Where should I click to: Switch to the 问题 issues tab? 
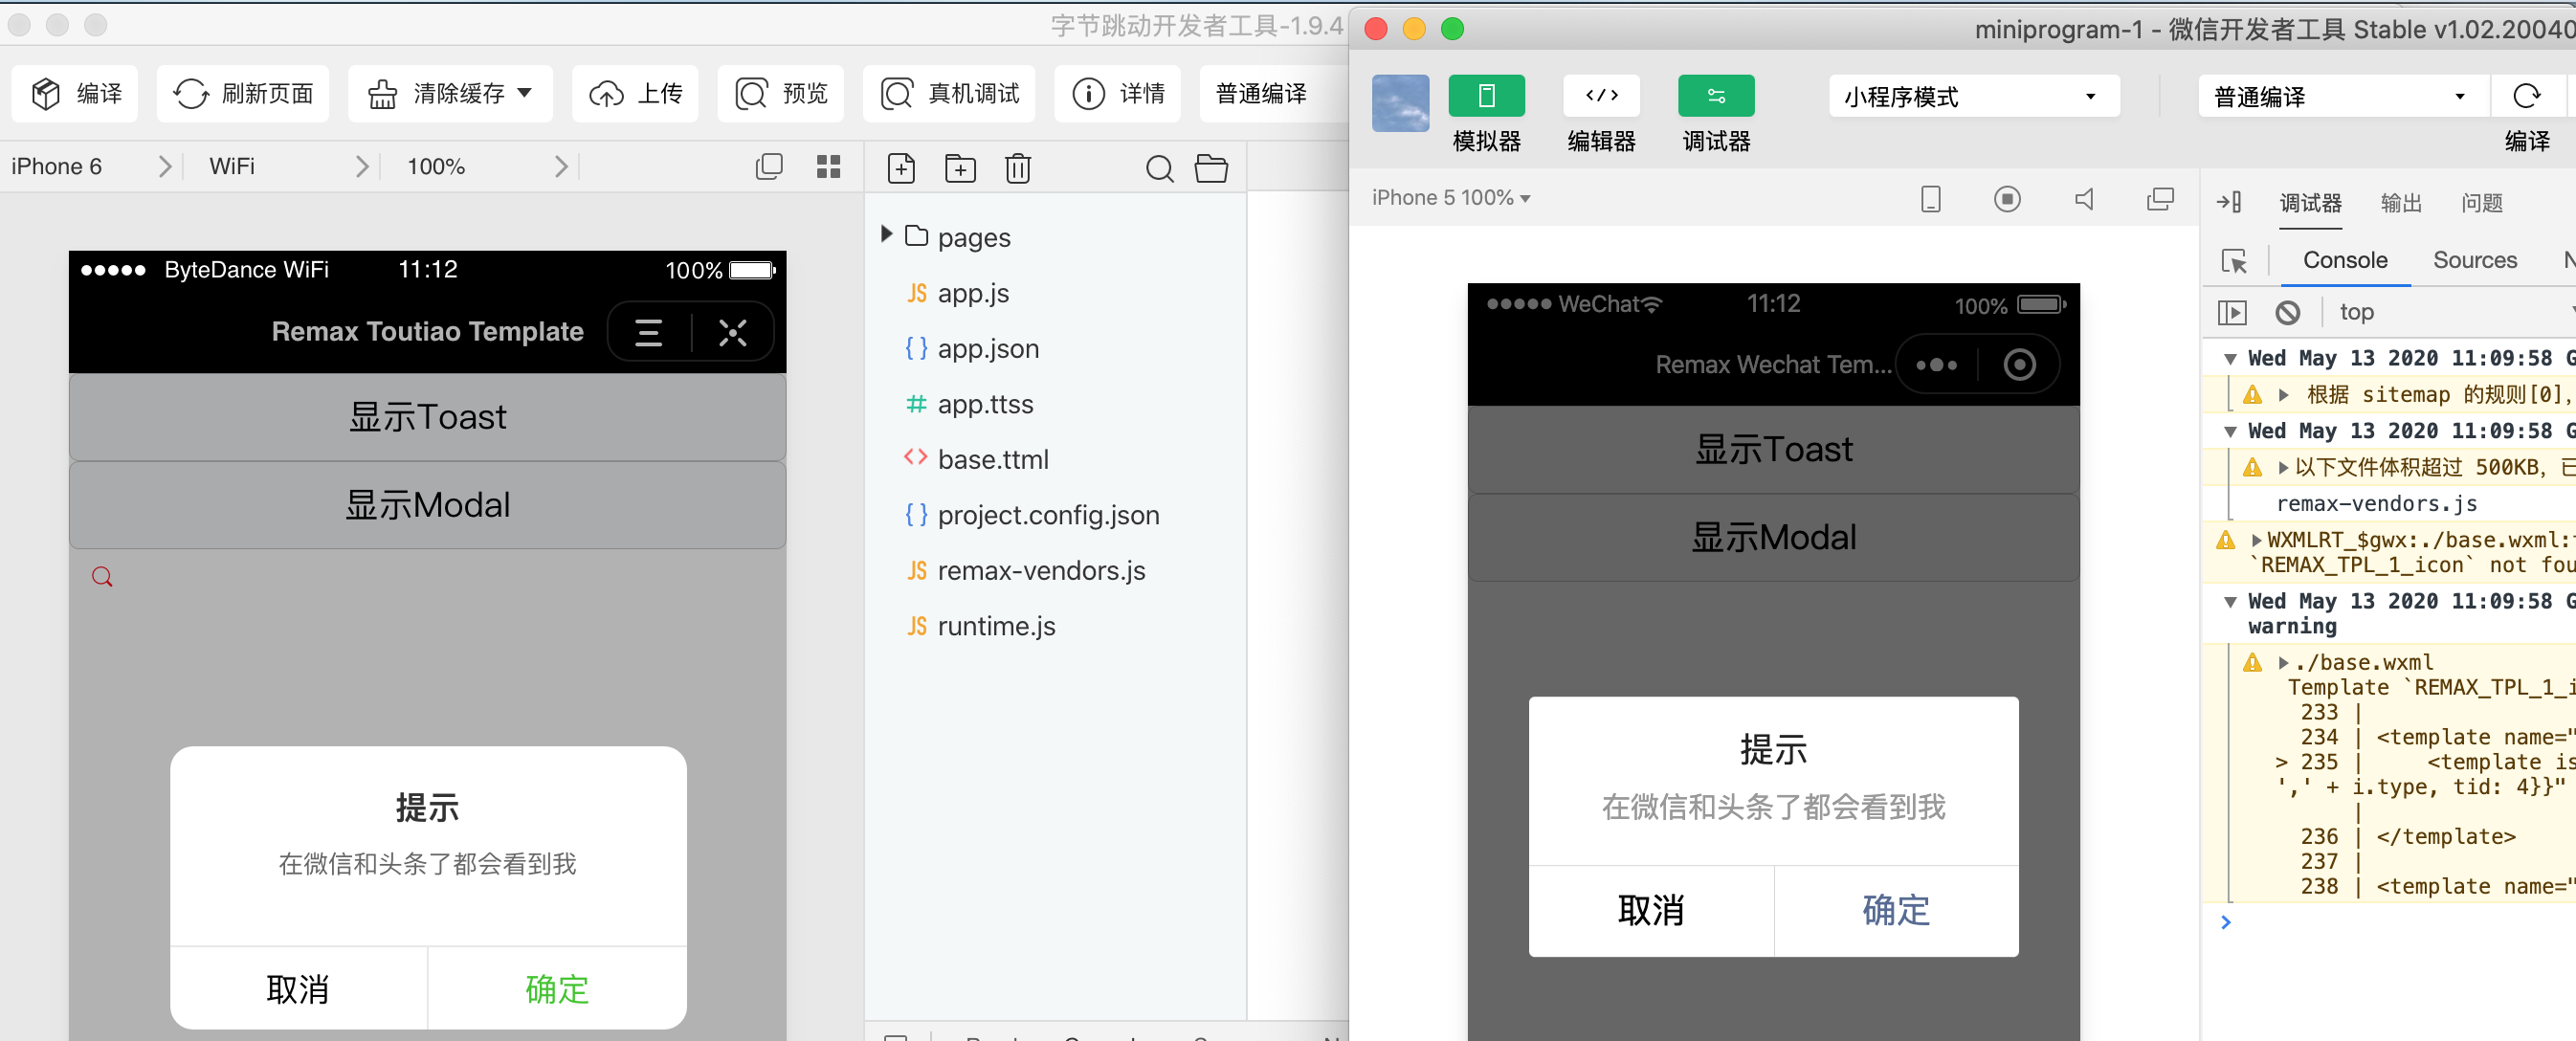tap(2481, 203)
